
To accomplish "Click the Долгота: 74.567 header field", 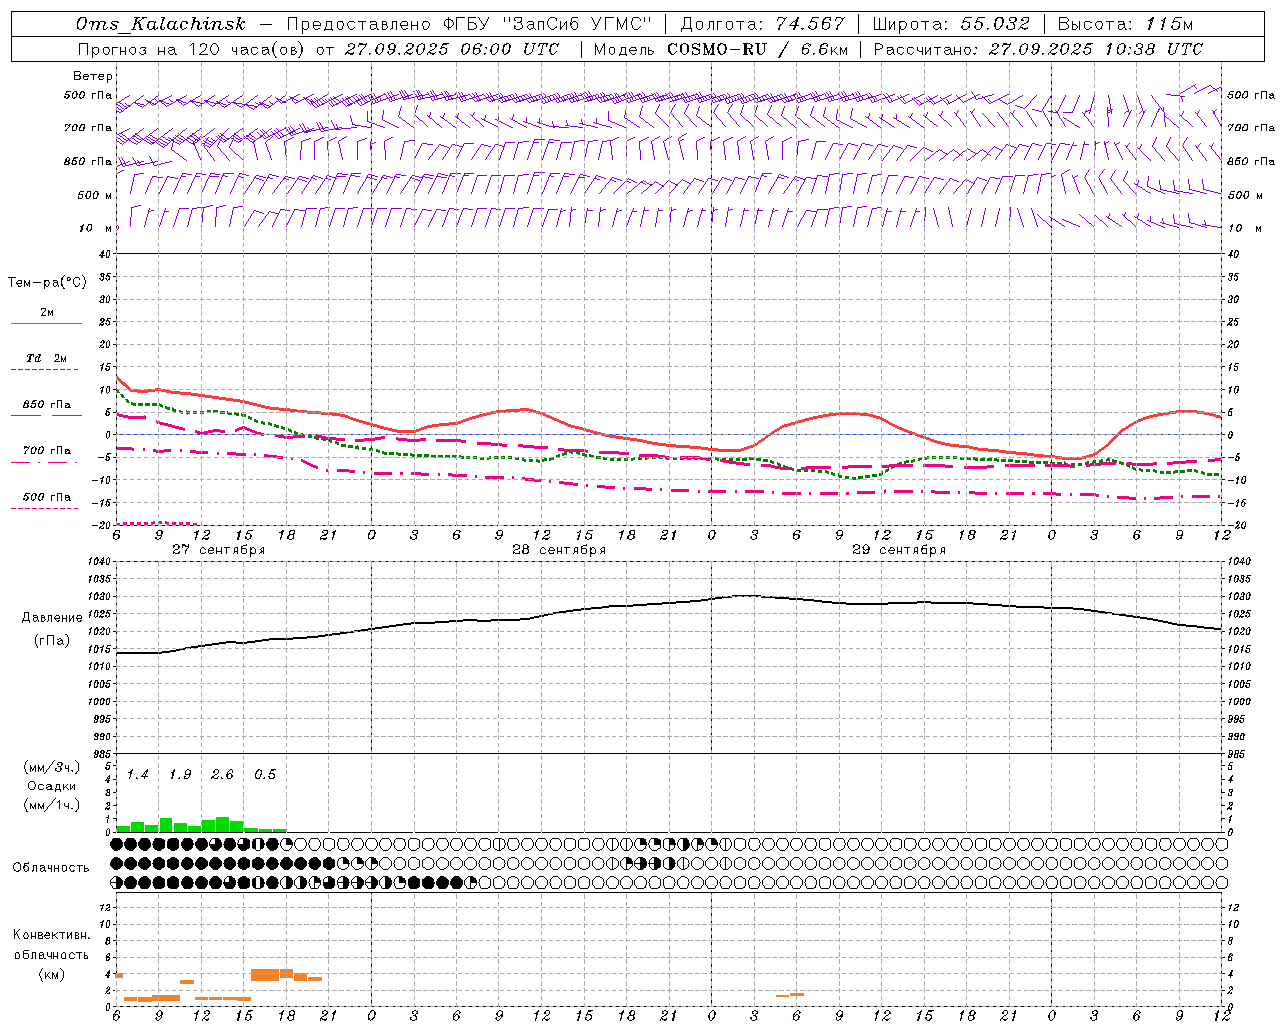I will (762, 24).
